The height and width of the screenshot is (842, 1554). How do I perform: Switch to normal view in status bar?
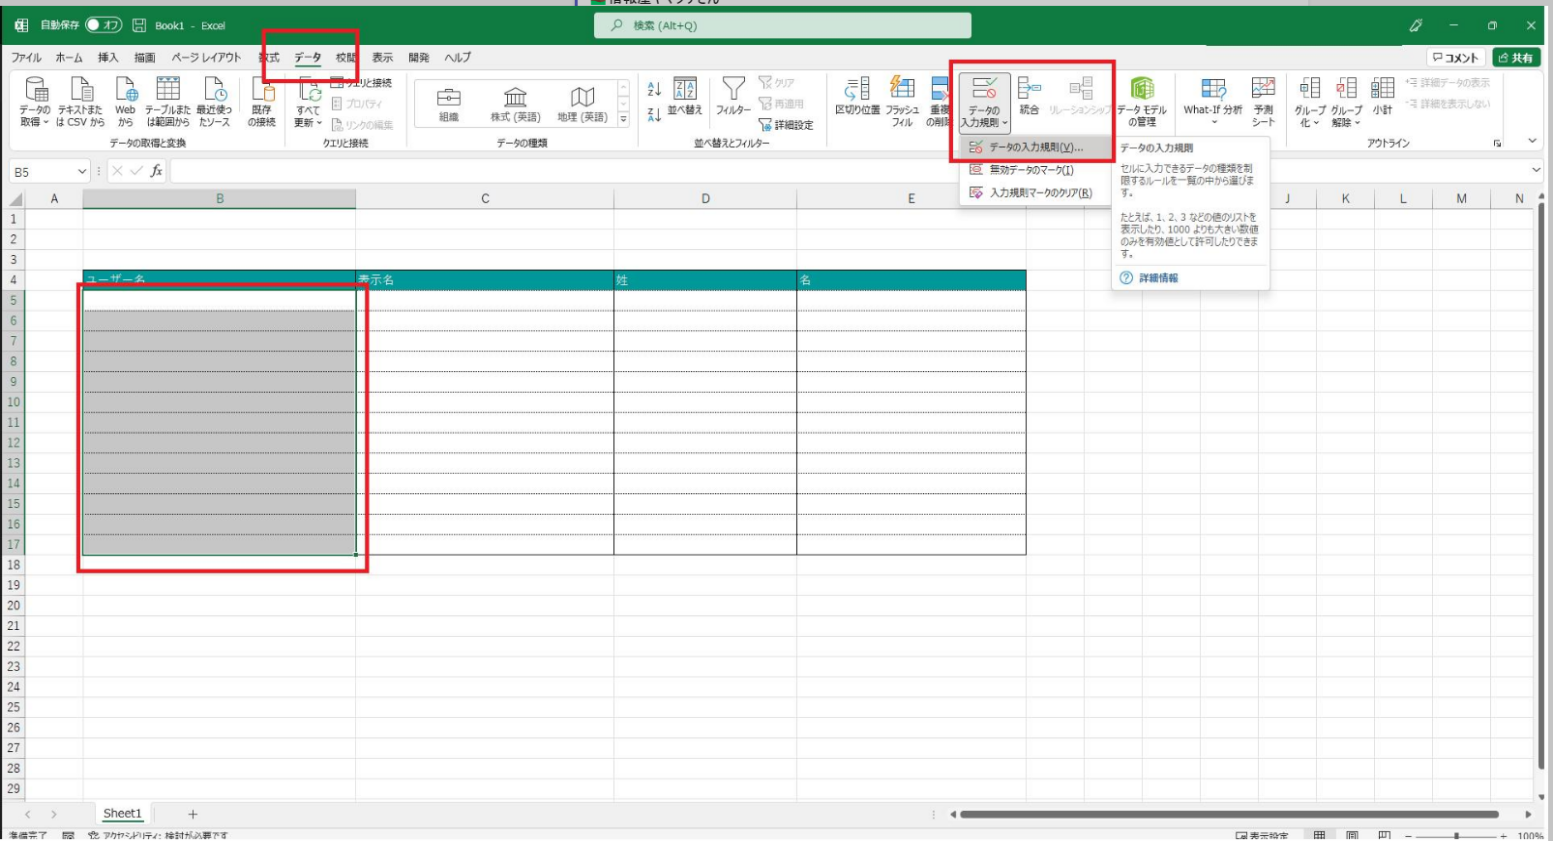click(x=1319, y=835)
